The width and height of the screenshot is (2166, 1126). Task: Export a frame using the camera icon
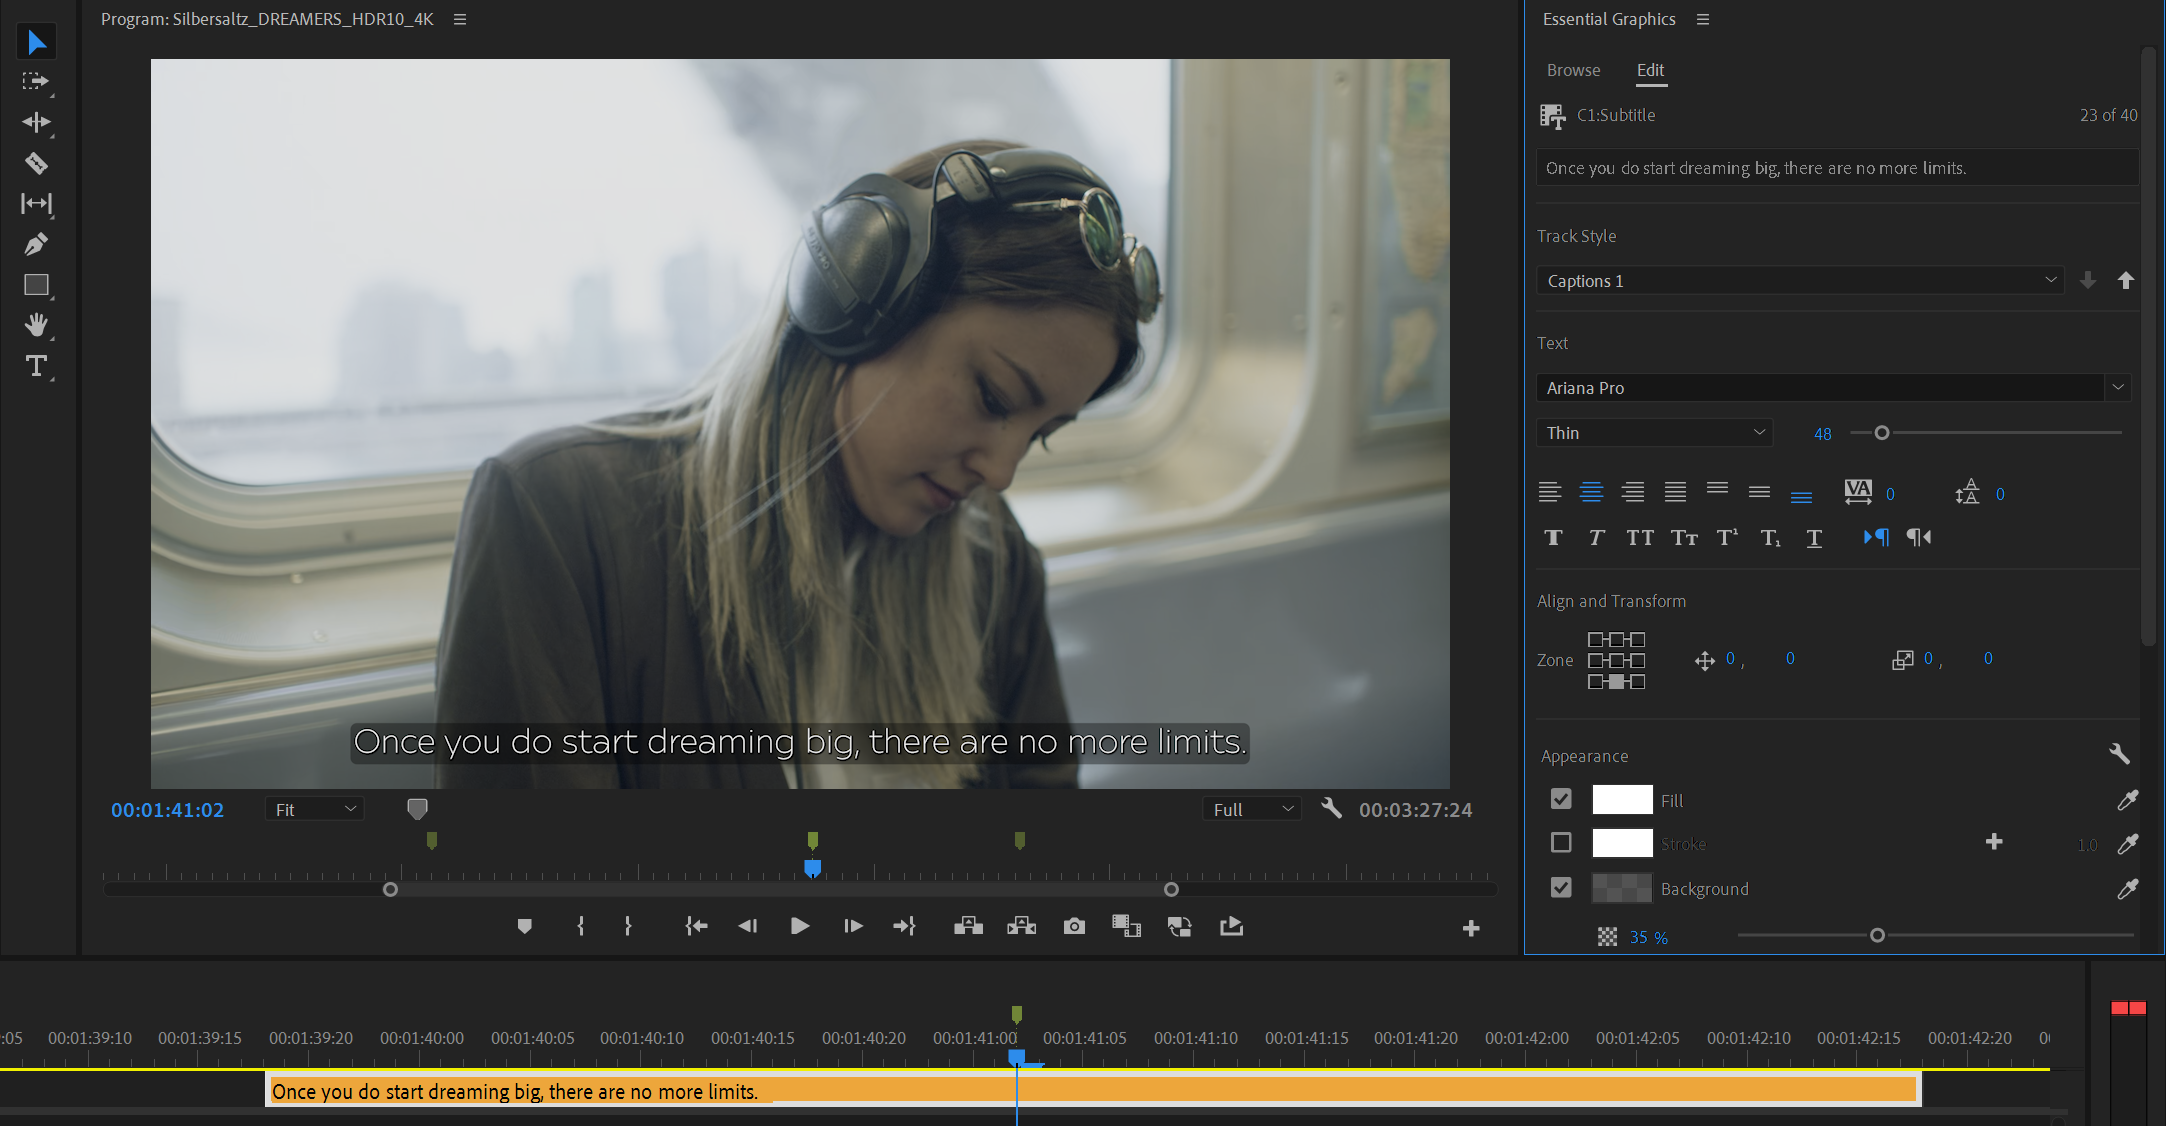click(1074, 926)
